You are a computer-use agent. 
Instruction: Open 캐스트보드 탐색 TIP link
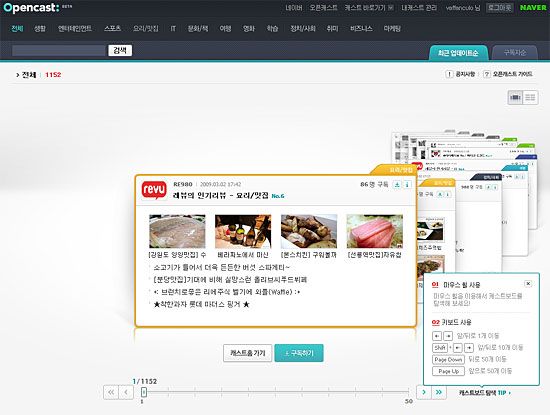click(x=485, y=393)
